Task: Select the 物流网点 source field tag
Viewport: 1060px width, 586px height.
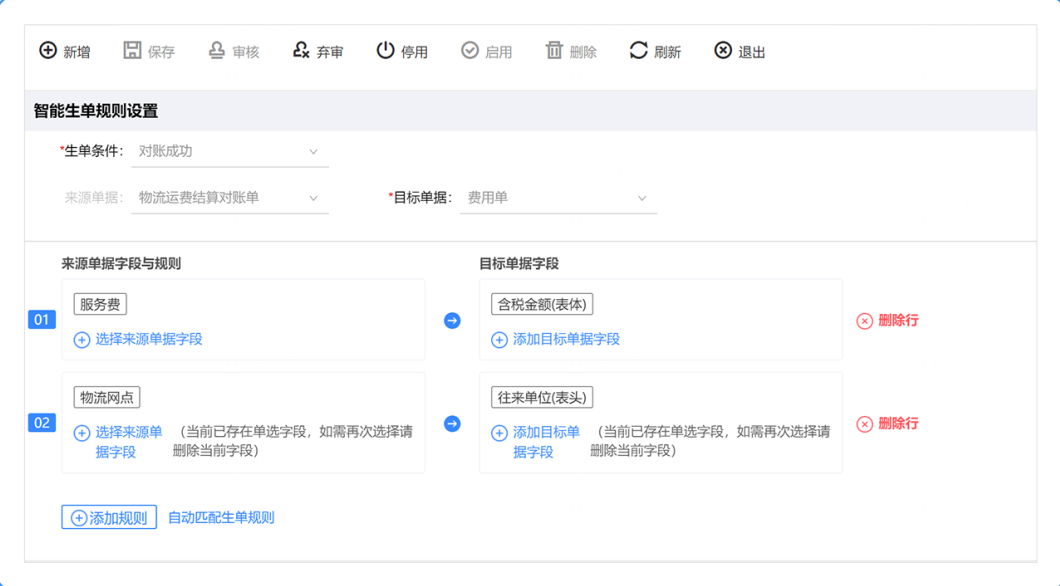Action: (107, 397)
